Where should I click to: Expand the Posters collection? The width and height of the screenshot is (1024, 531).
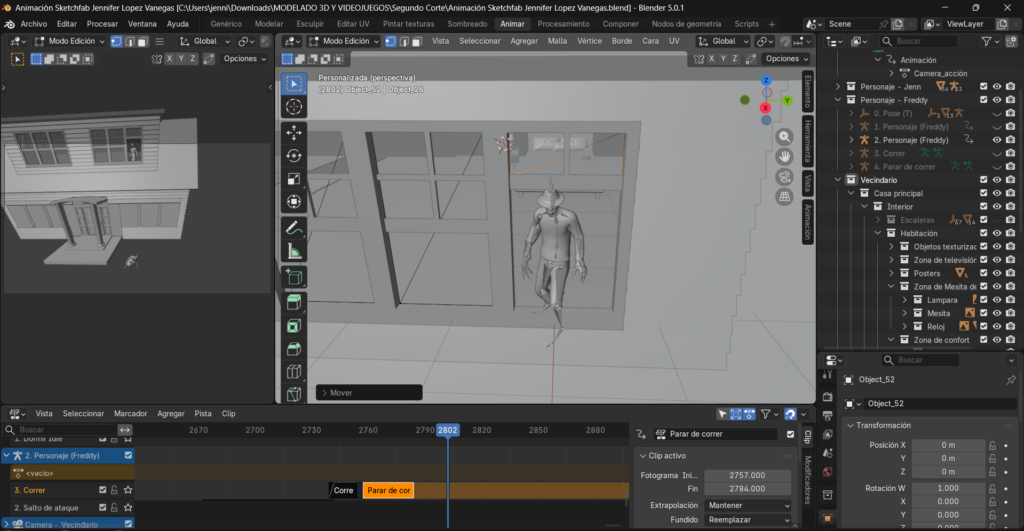click(891, 273)
